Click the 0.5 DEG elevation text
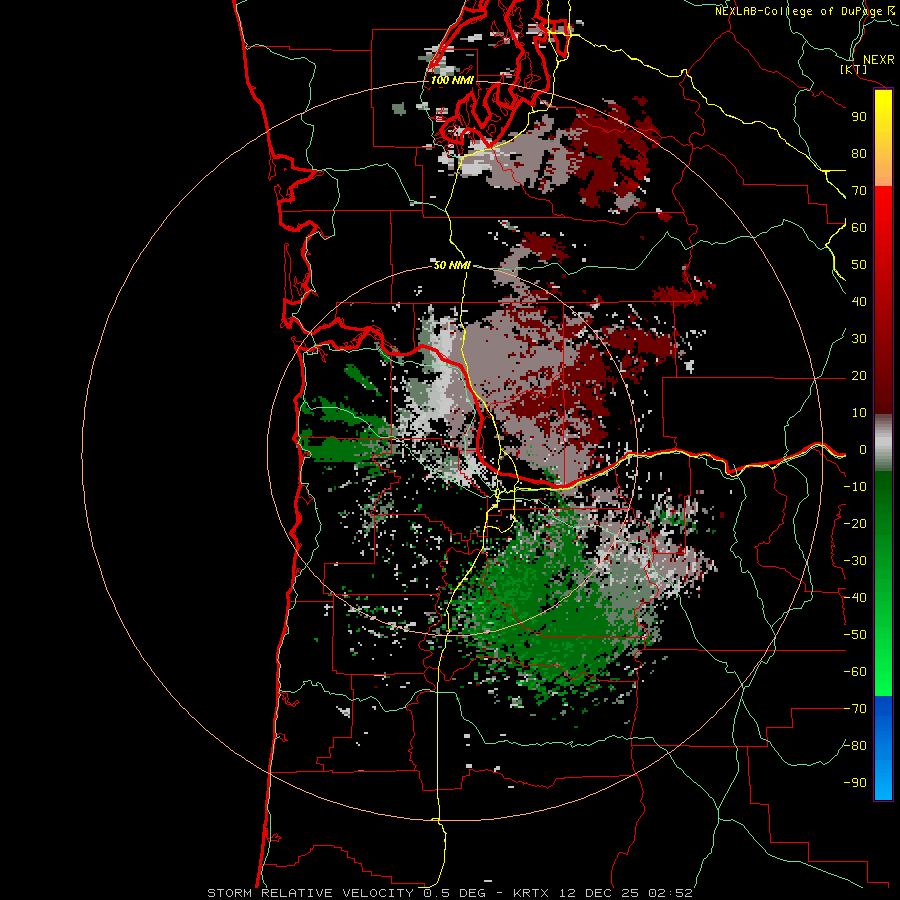 pyautogui.click(x=455, y=893)
